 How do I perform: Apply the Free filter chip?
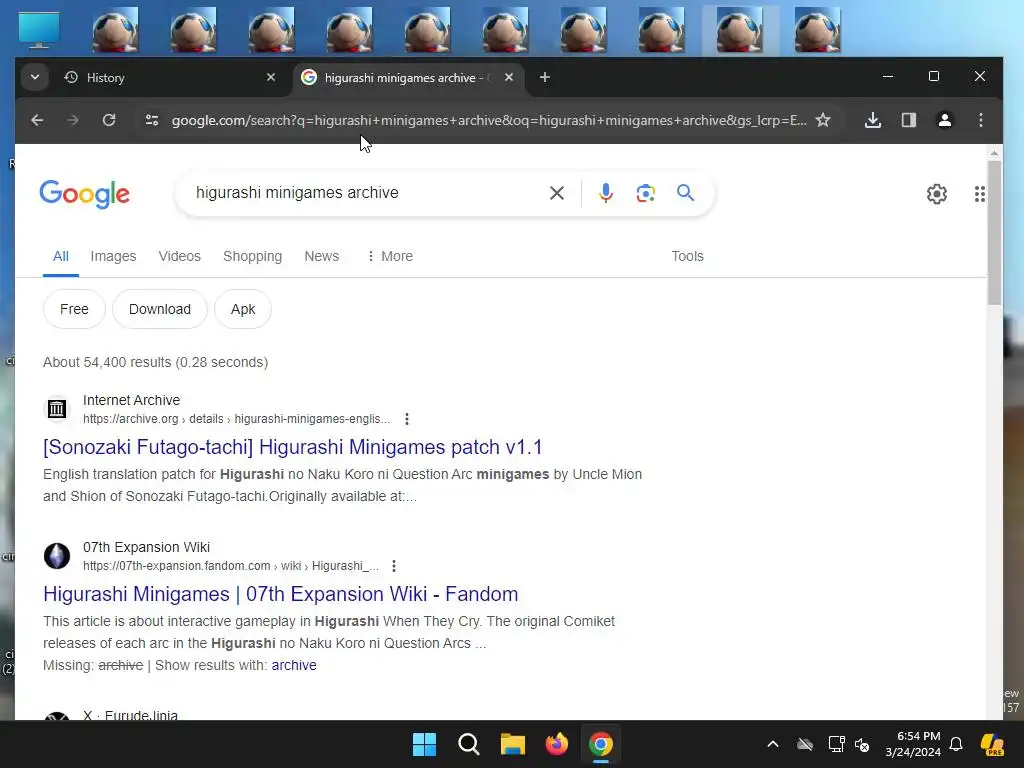[x=74, y=309]
